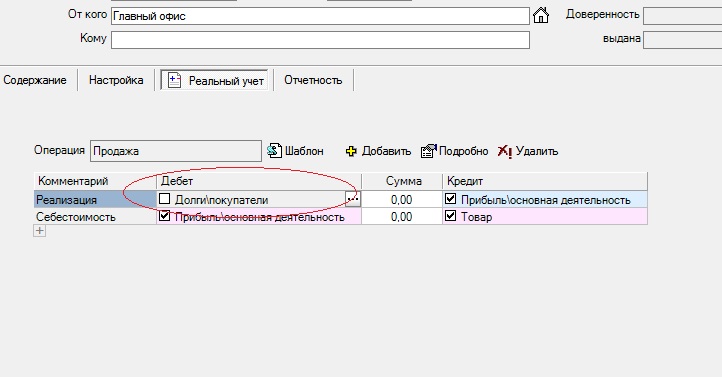
Task: Uncheck the credit checkbox in Реализация row
Action: pos(450,199)
